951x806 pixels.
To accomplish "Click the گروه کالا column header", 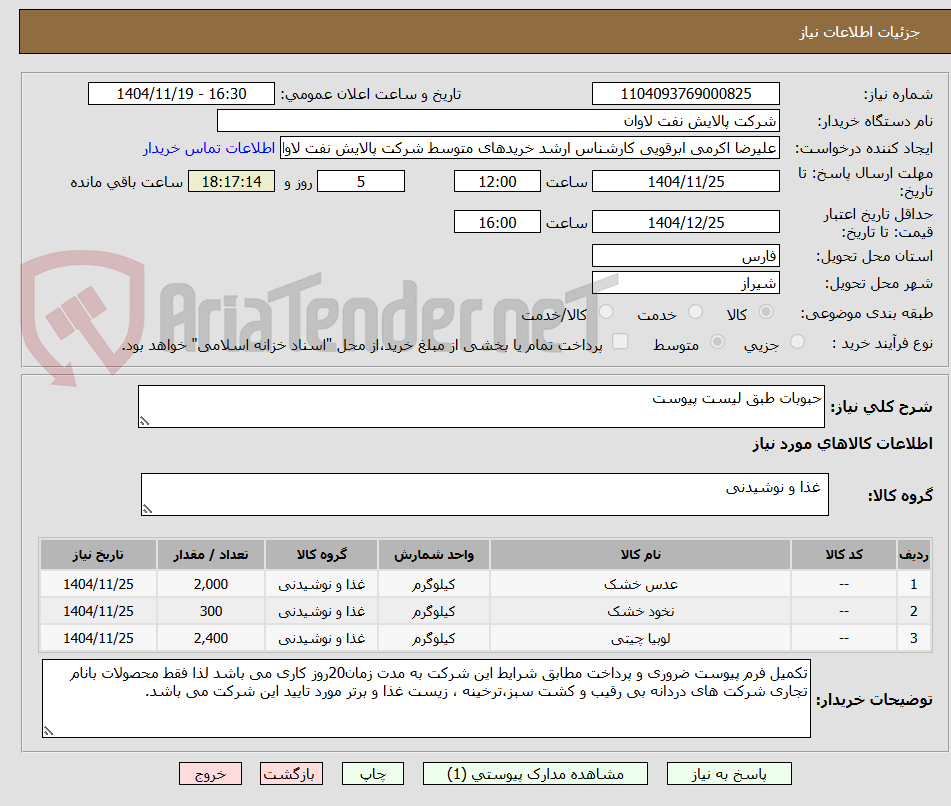I will click(x=321, y=554).
